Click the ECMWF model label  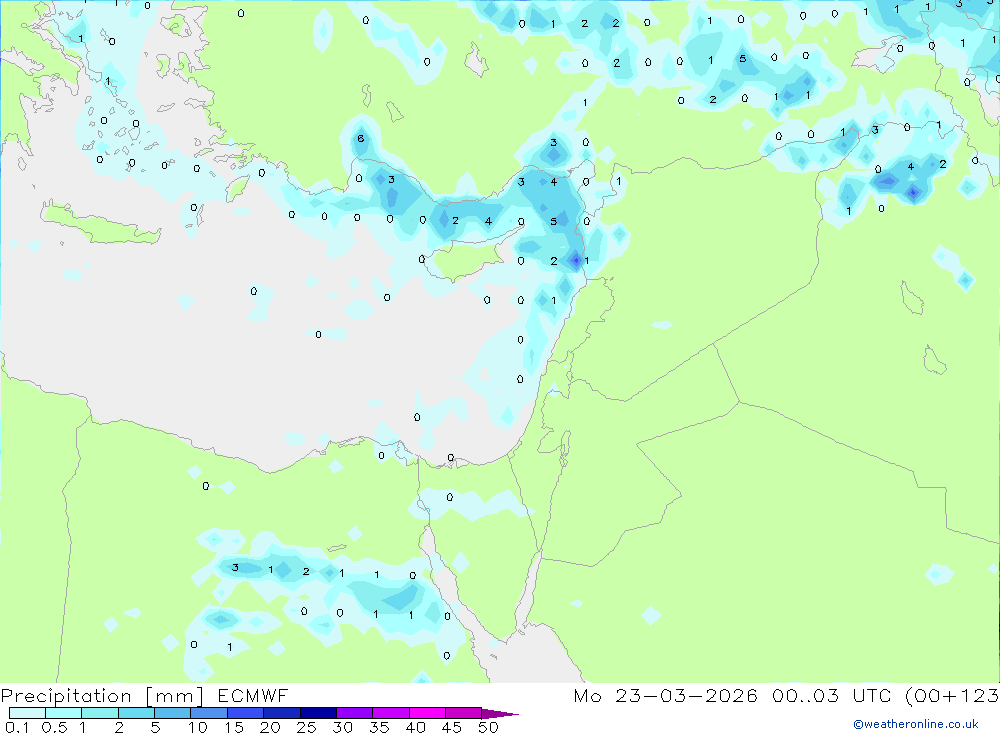pyautogui.click(x=253, y=696)
